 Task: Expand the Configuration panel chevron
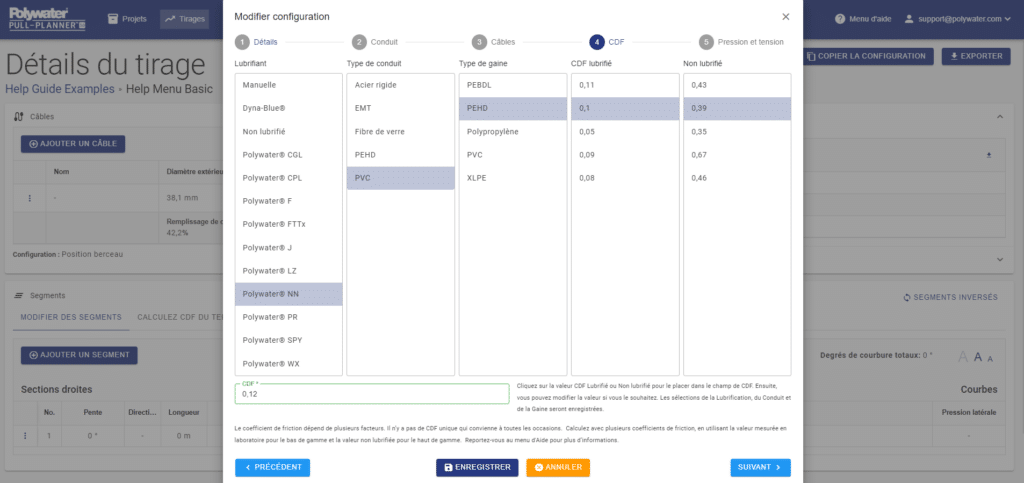coord(999,260)
